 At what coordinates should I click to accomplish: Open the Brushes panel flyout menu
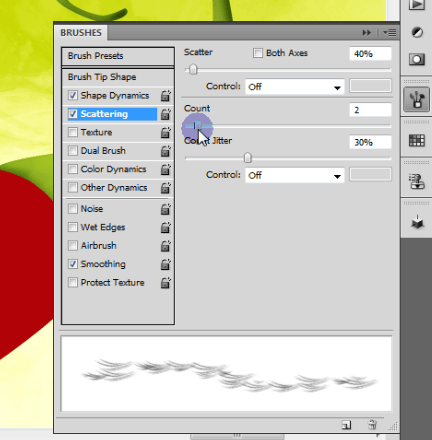390,33
